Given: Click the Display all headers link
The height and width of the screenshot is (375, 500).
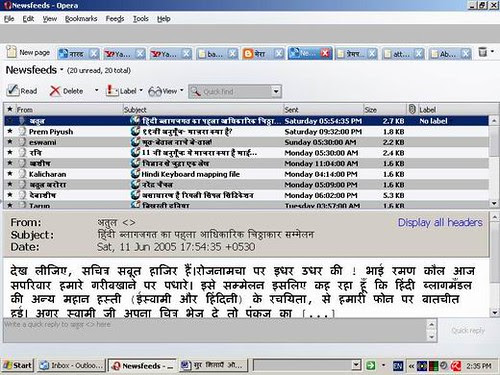Looking at the screenshot, I should (x=440, y=222).
